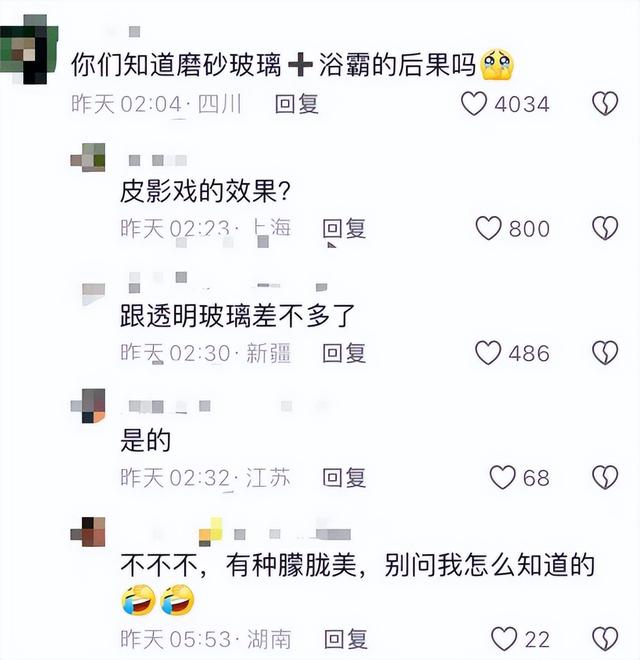Image resolution: width=640 pixels, height=660 pixels.
Task: Dislike the 湖南 reply with 22 likes
Action: (x=605, y=639)
